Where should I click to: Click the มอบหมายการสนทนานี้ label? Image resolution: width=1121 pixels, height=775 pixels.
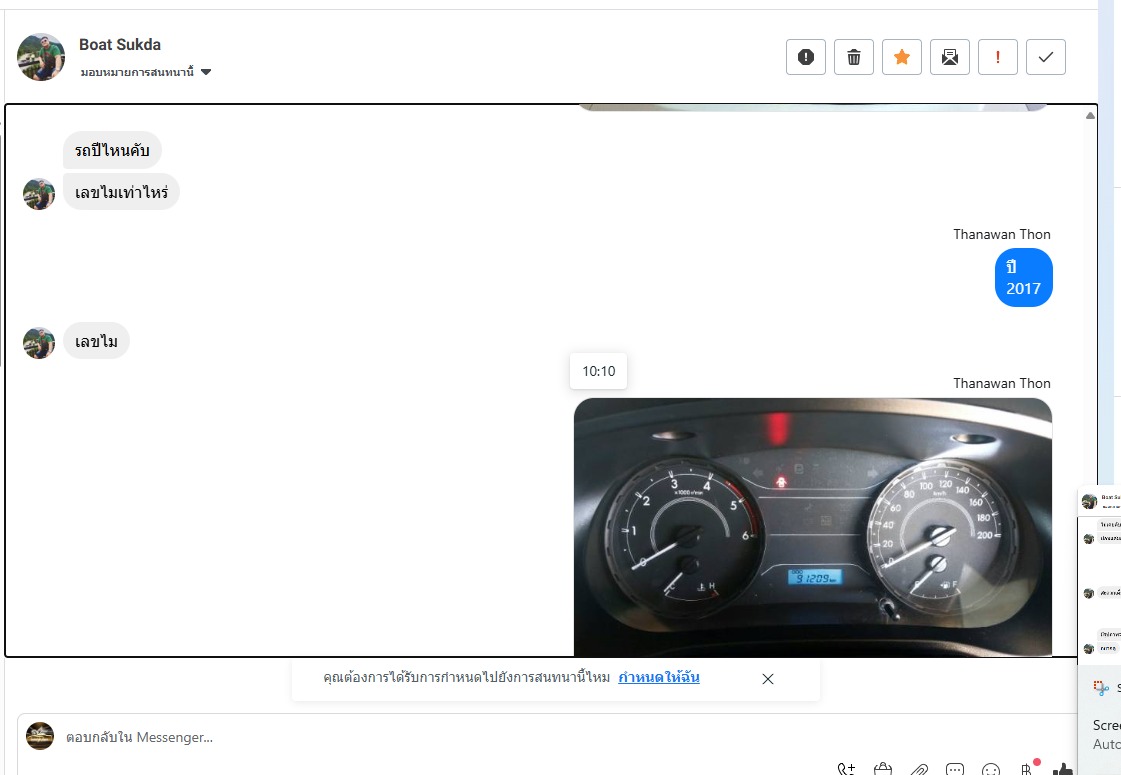coord(137,72)
